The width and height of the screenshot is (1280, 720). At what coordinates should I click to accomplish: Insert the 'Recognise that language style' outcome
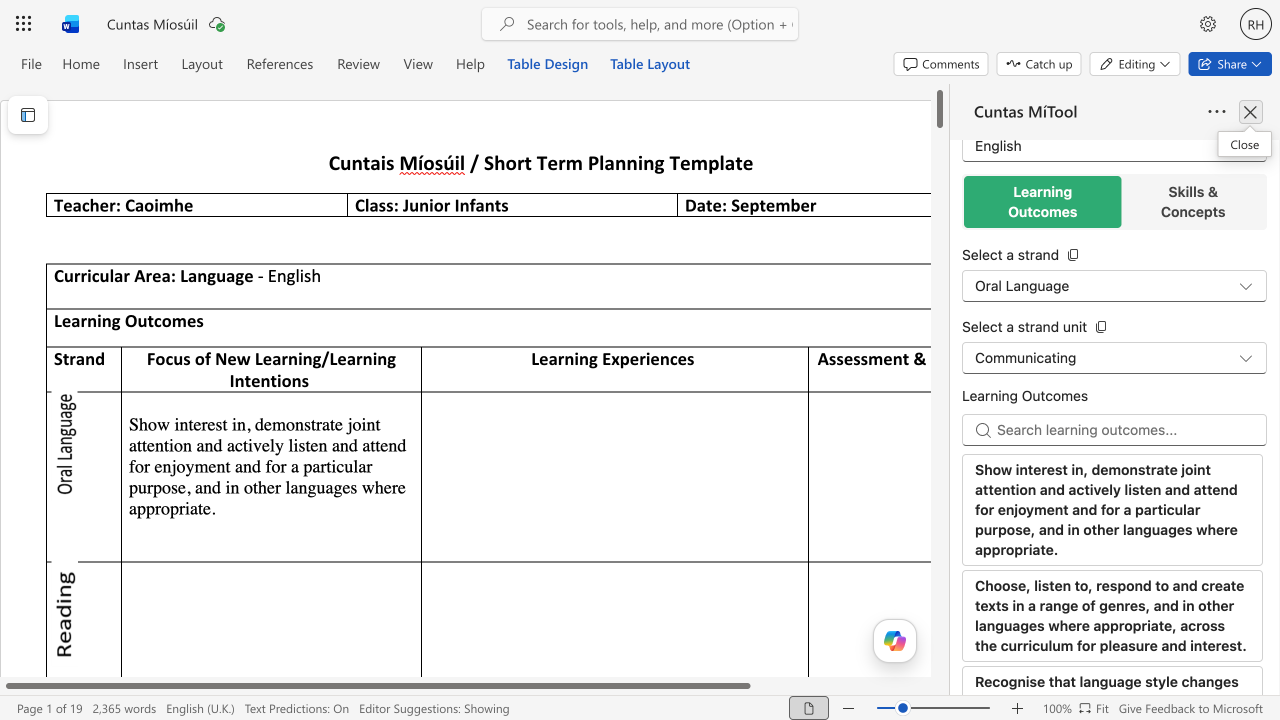(1112, 682)
